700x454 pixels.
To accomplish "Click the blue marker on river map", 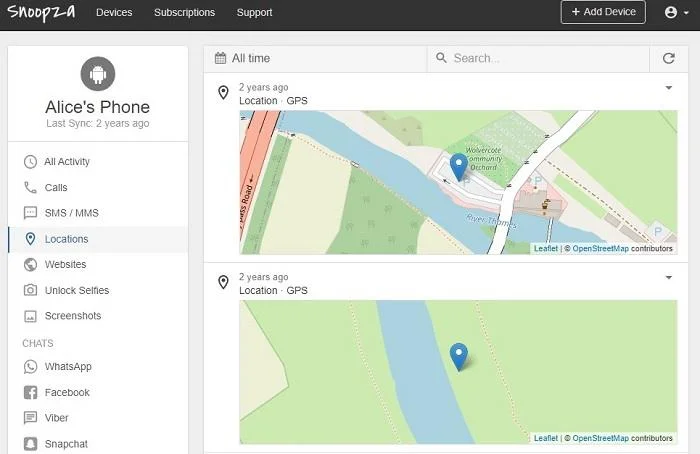I will 458,356.
